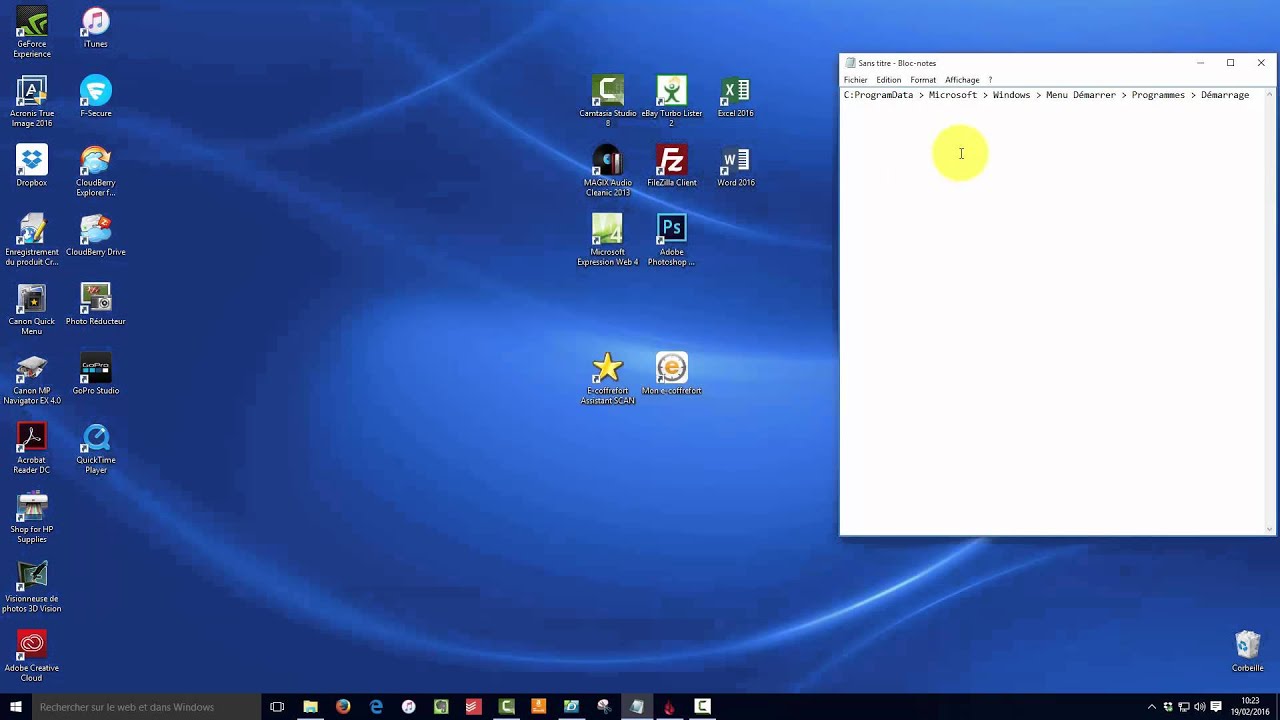1280x720 pixels.
Task: Select the CloudBerry Drive desktop icon
Action: point(95,236)
